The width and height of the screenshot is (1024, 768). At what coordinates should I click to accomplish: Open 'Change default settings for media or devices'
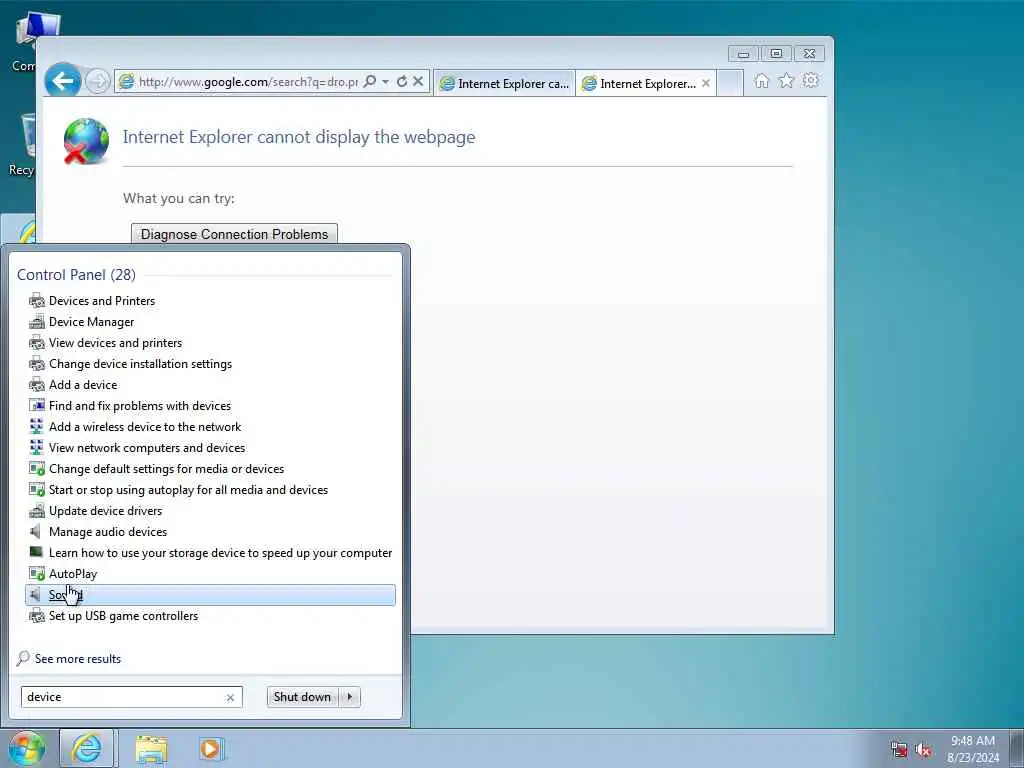coord(167,469)
